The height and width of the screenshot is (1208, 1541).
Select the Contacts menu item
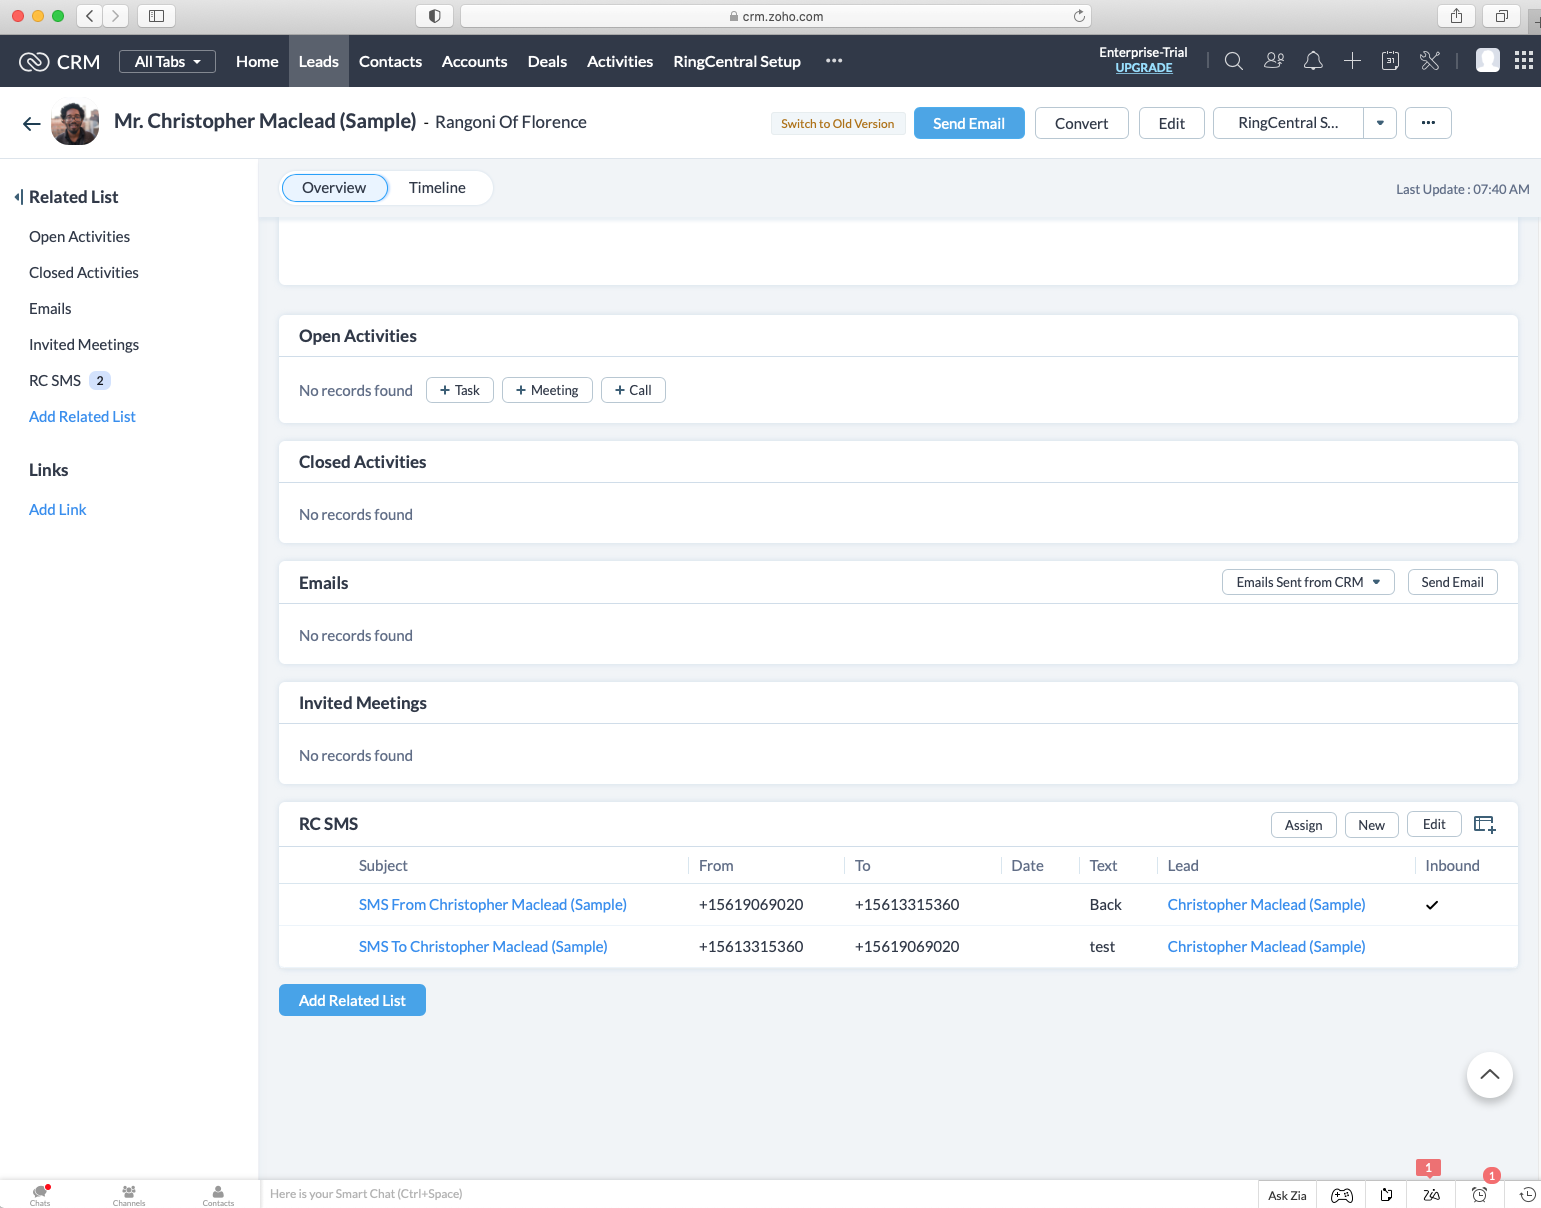390,61
